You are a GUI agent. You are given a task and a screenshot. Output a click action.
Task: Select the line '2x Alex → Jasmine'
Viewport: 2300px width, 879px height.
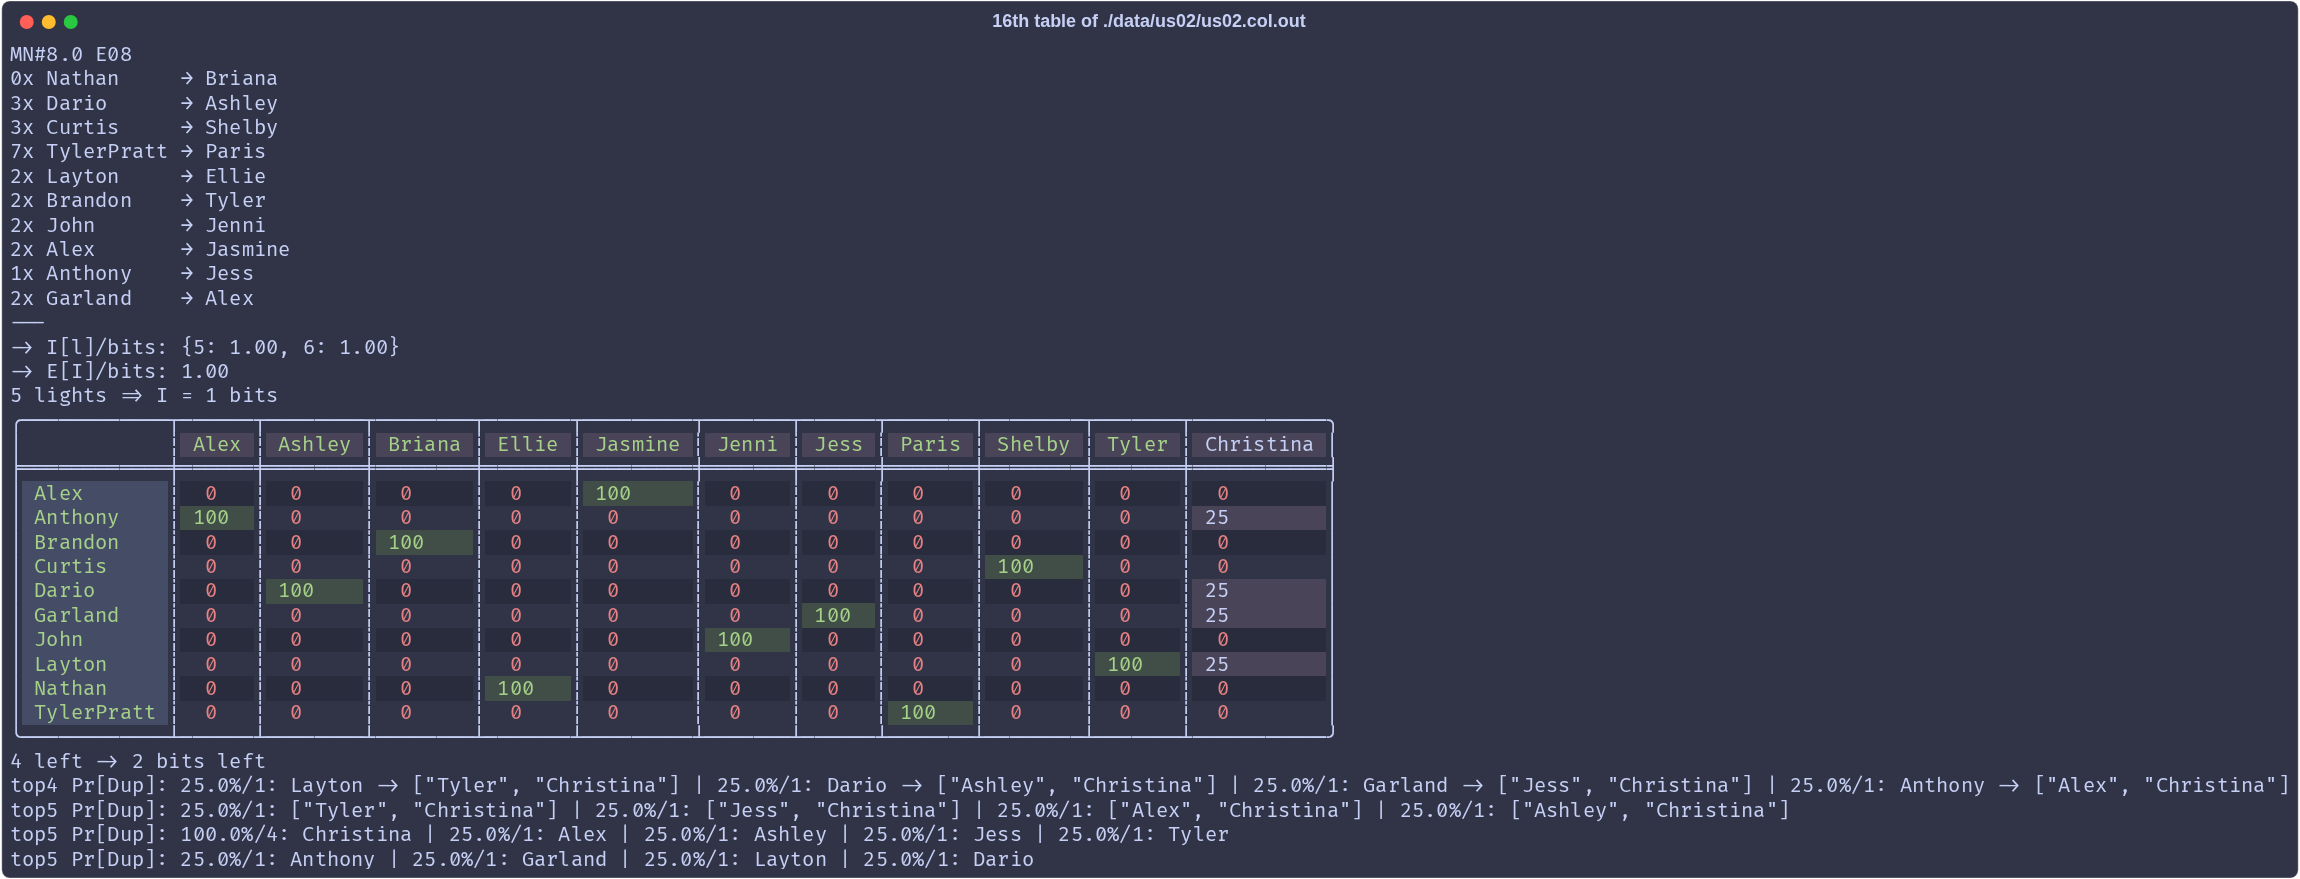[x=150, y=249]
